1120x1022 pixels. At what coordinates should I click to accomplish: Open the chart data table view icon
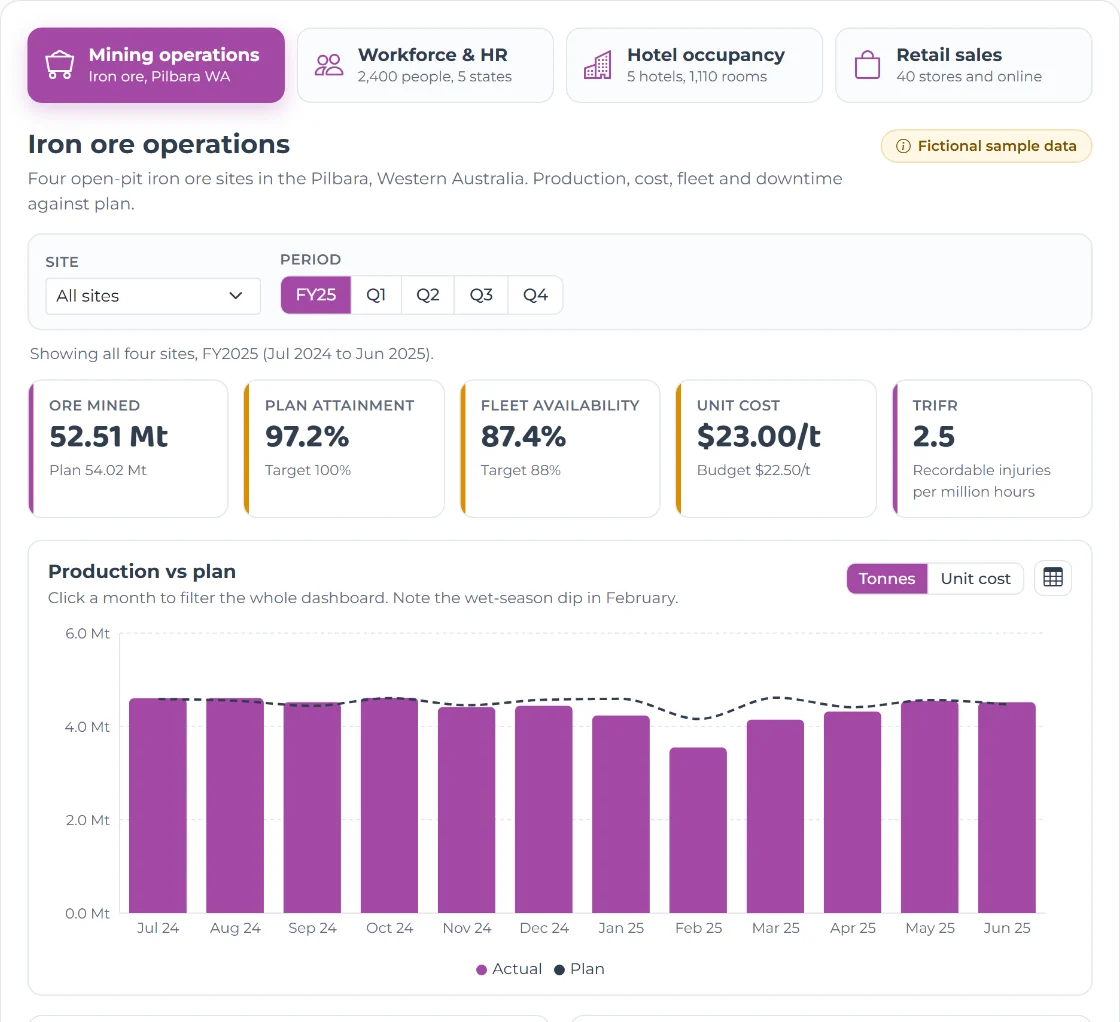tap(1053, 578)
